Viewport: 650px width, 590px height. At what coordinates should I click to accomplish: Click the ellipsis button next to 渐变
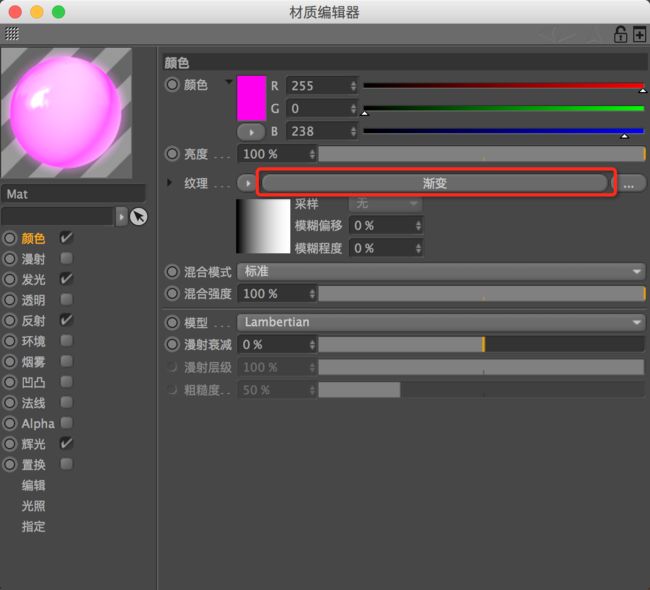tap(628, 184)
